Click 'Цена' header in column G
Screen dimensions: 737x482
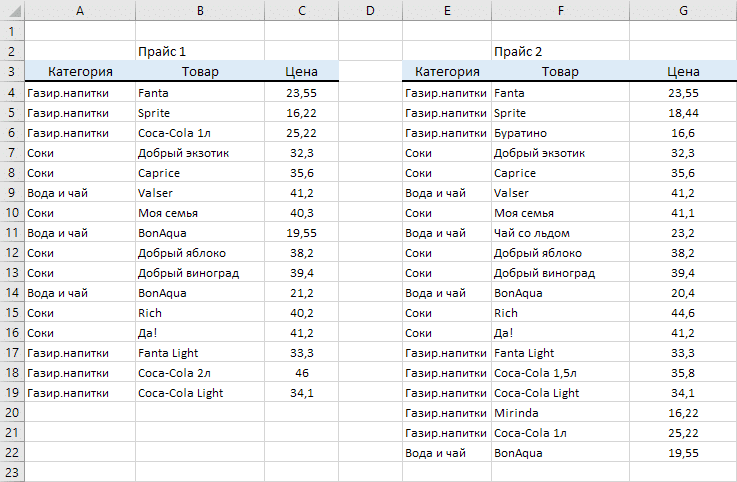[x=683, y=71]
